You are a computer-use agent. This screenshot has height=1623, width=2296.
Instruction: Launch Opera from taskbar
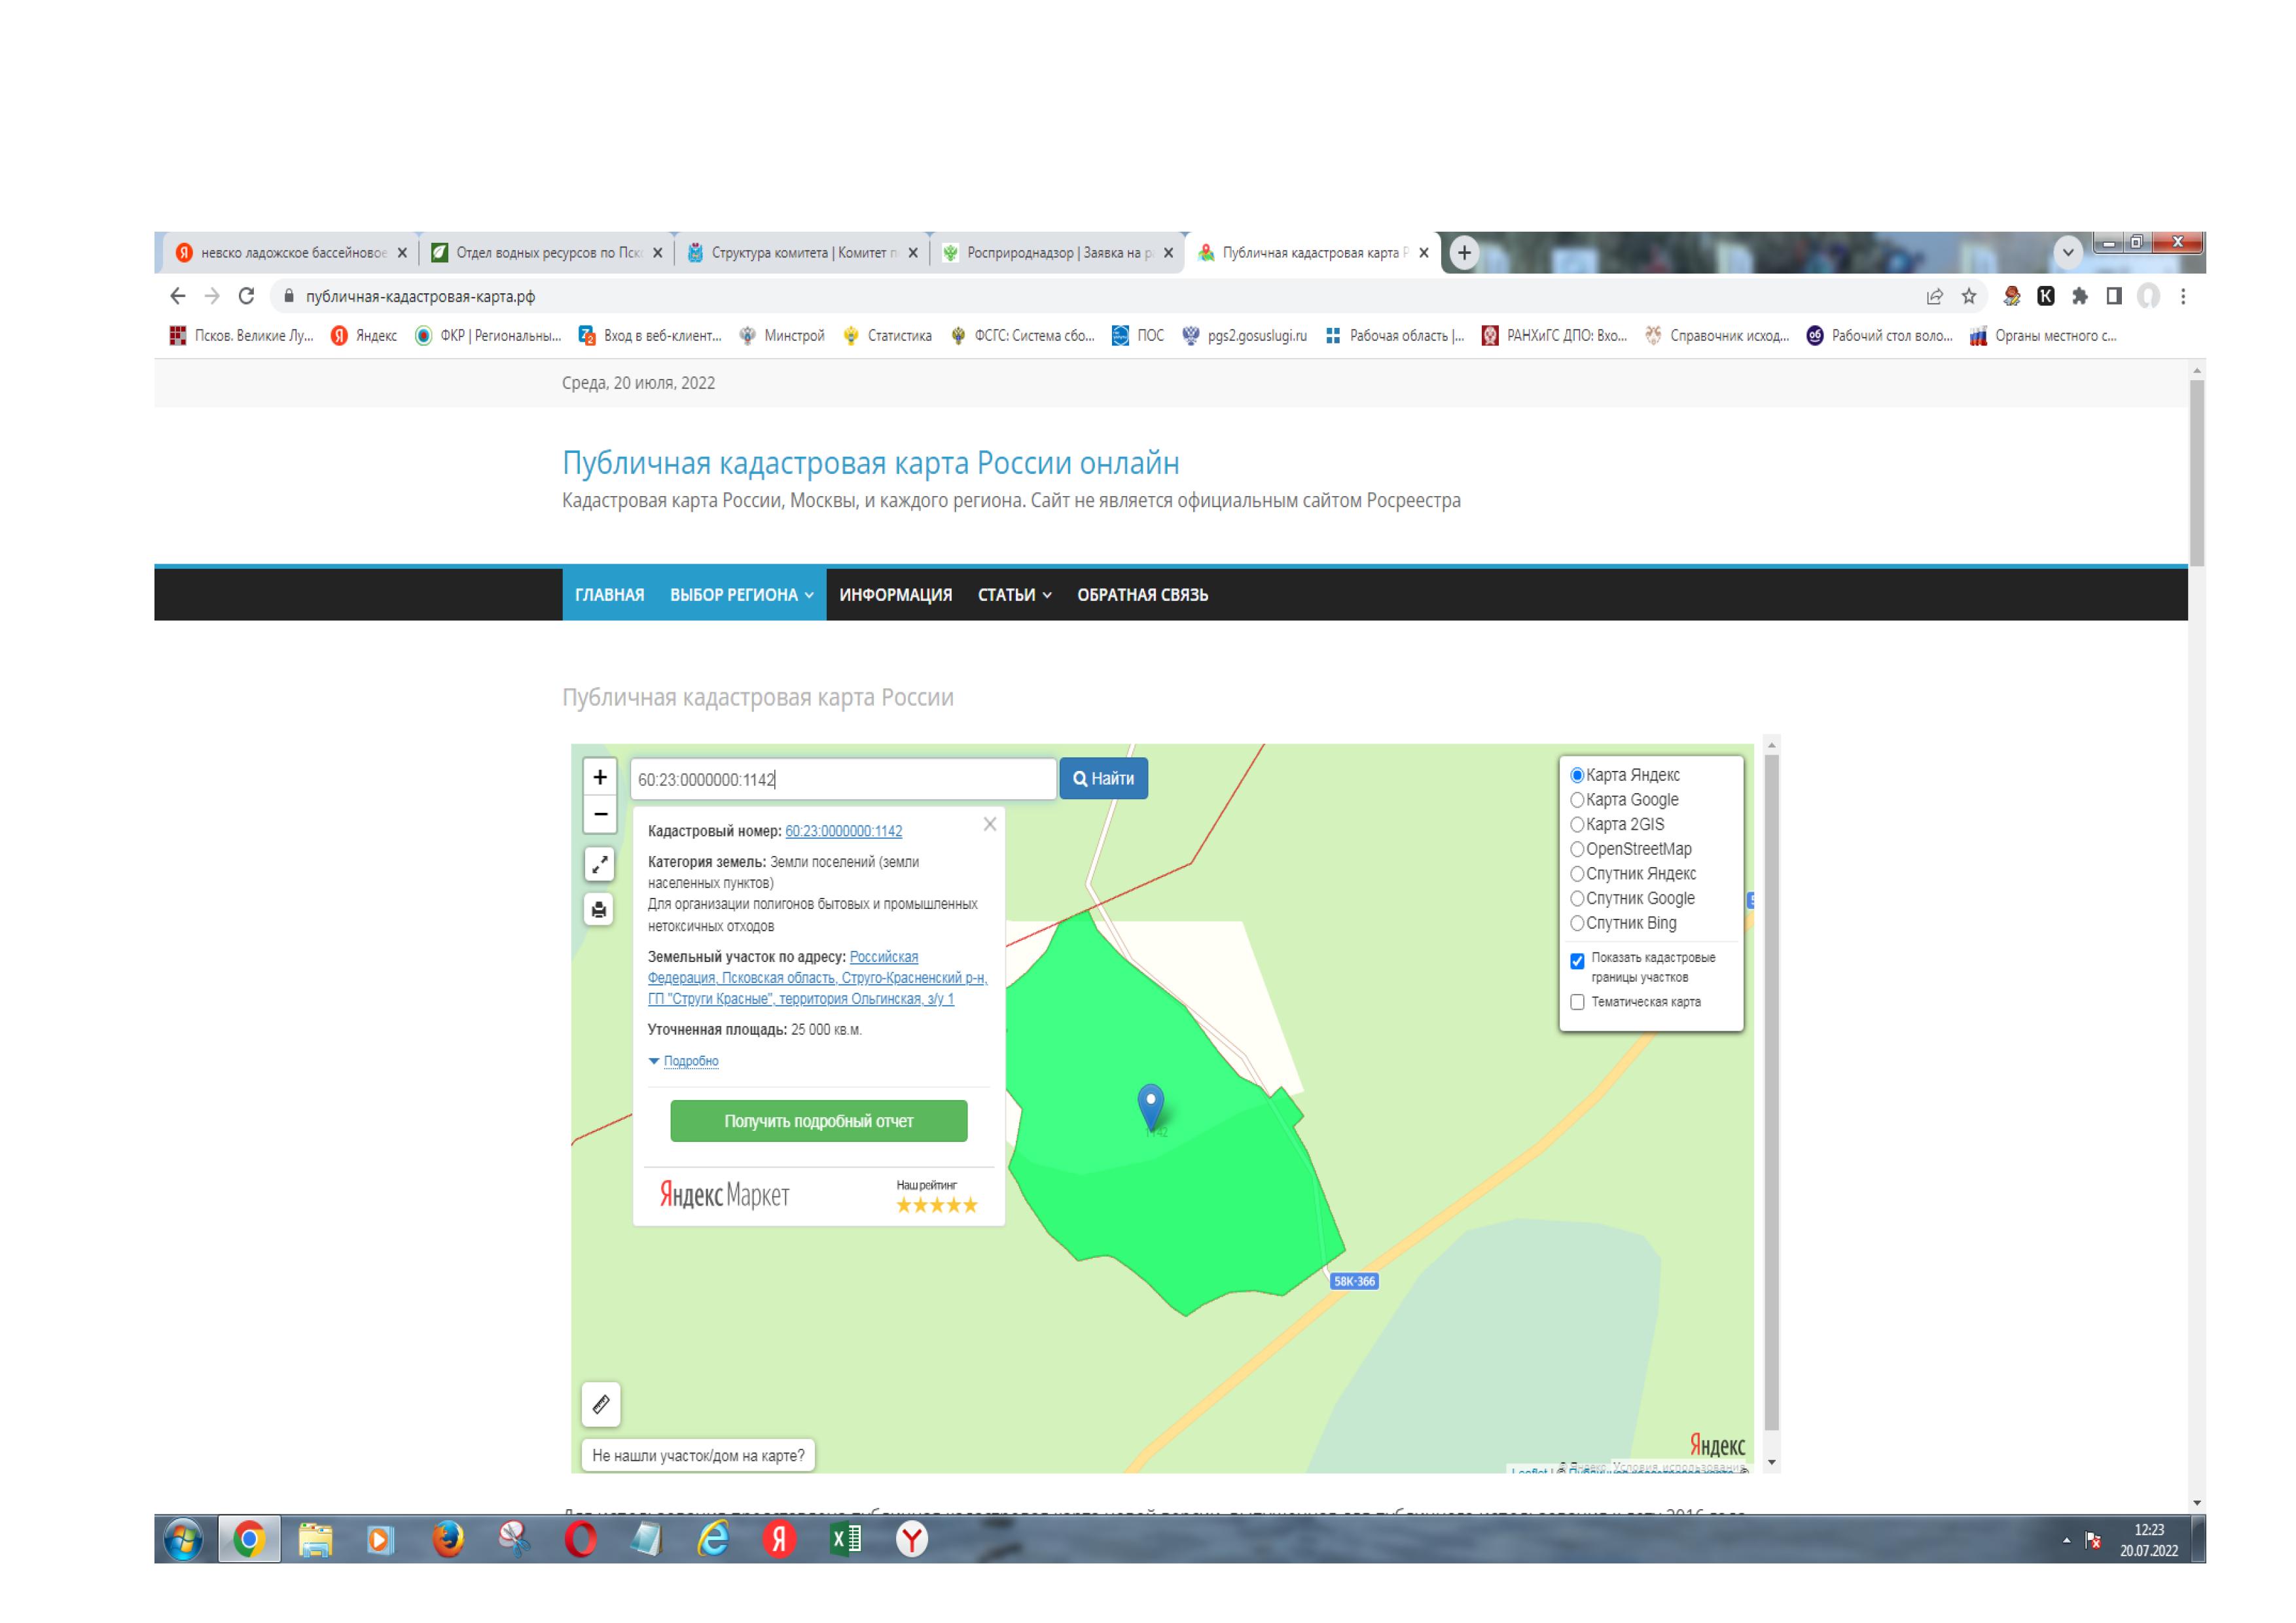pos(580,1540)
